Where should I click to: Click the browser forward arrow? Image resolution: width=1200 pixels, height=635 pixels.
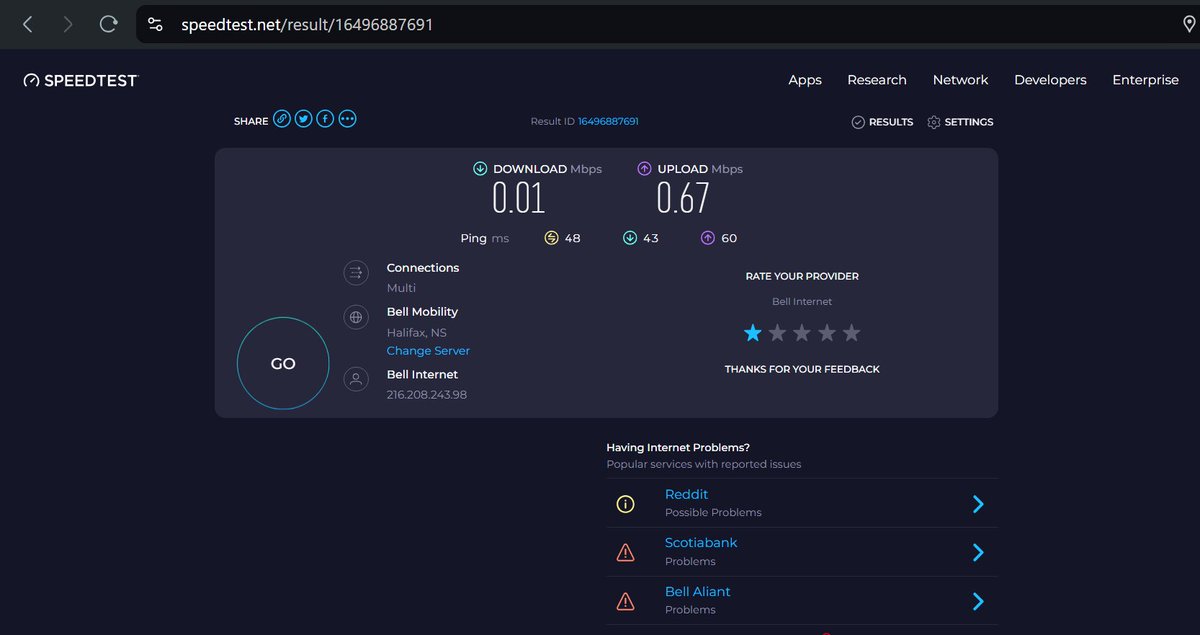click(x=67, y=24)
